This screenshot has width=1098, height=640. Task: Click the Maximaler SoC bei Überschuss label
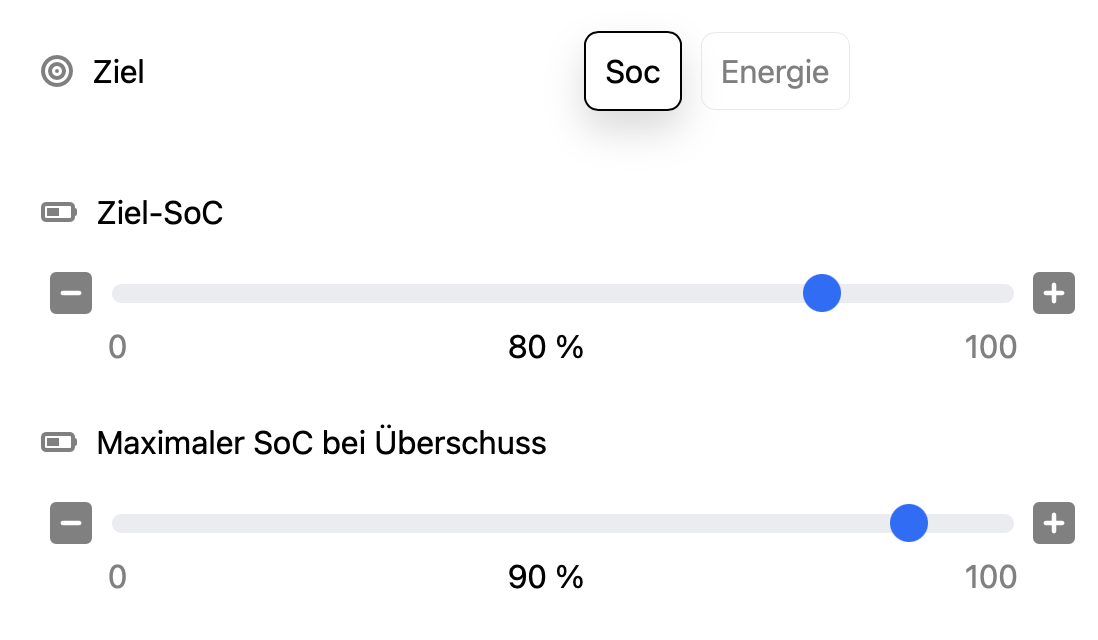coord(321,442)
